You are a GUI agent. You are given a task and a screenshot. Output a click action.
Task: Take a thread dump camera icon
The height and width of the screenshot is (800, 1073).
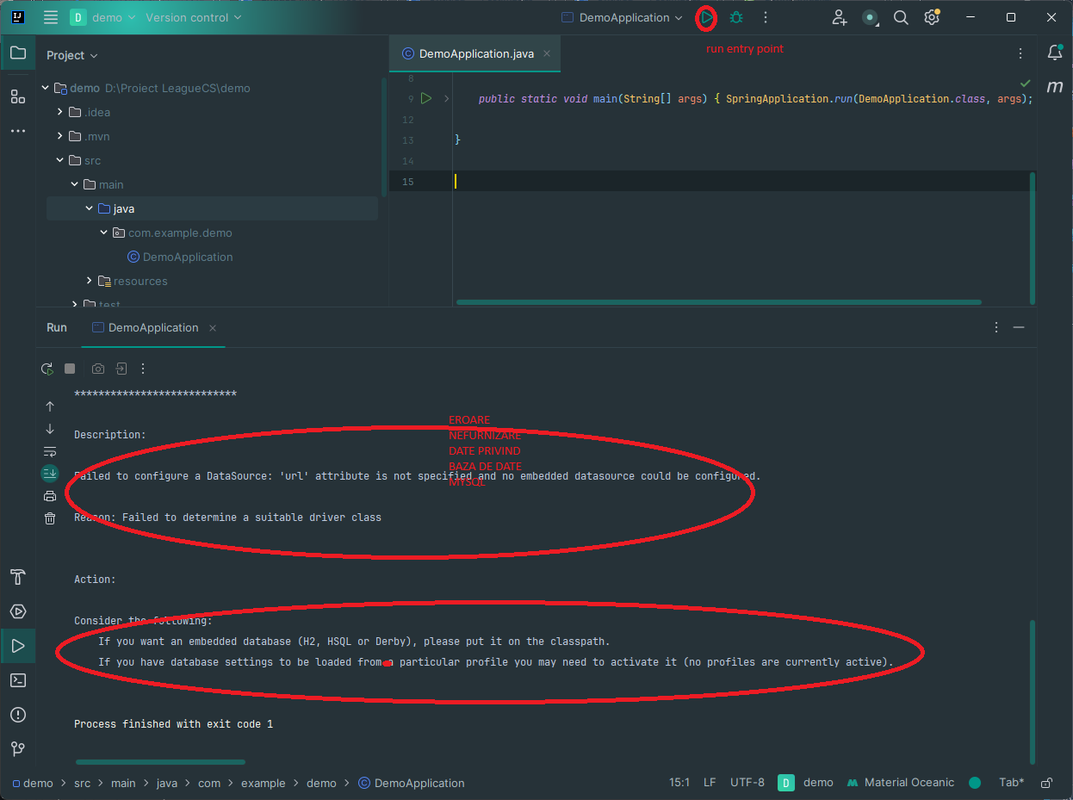tap(99, 369)
